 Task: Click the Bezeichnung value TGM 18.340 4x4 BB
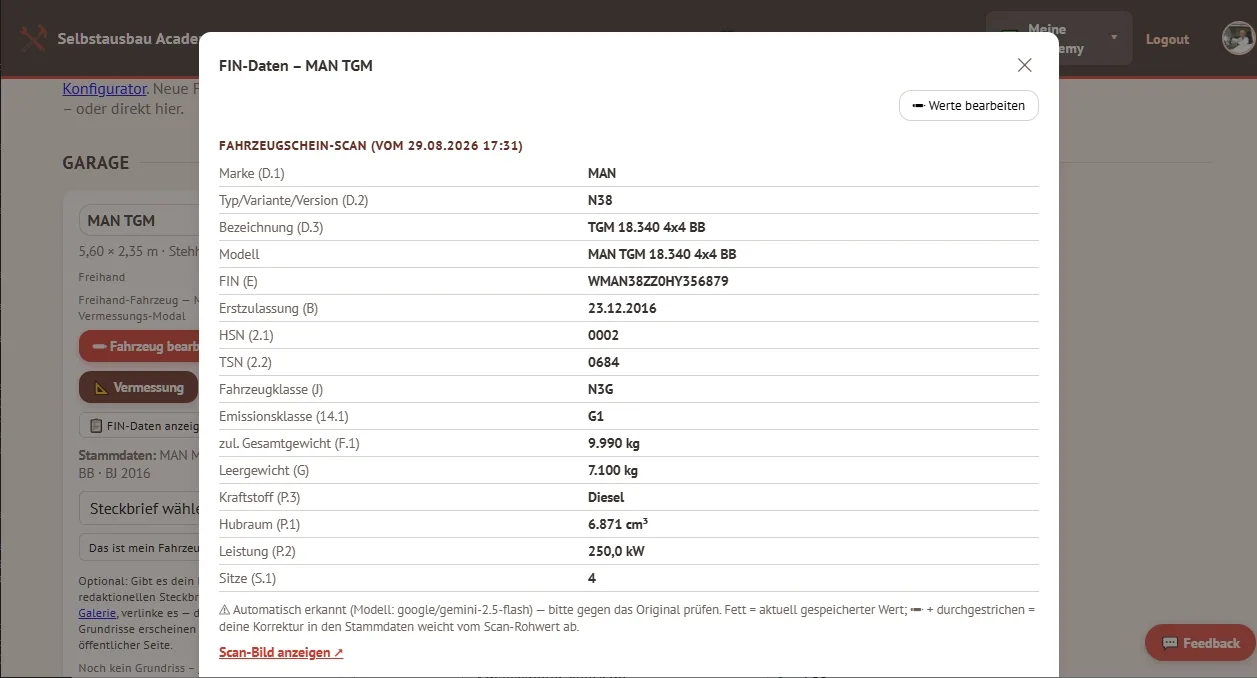[647, 227]
